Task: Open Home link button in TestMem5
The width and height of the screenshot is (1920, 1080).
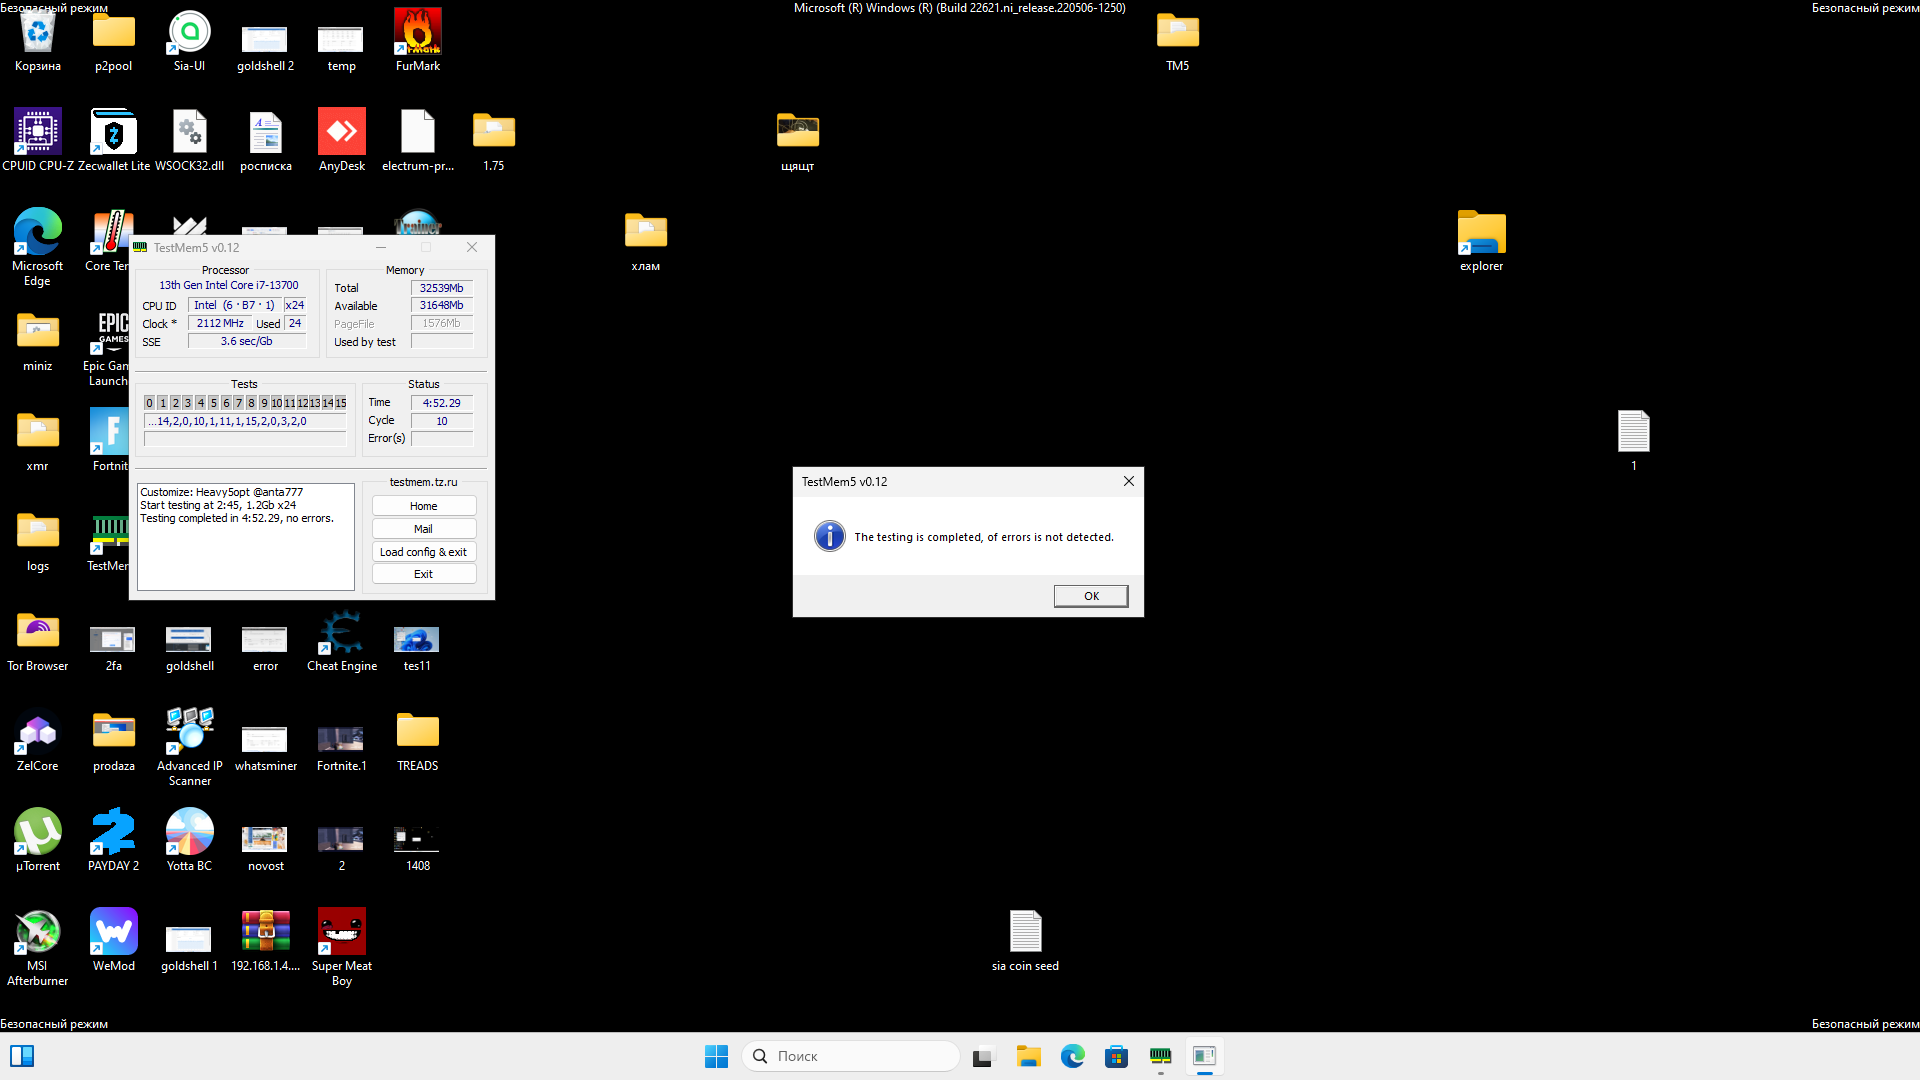Action: pos(423,506)
